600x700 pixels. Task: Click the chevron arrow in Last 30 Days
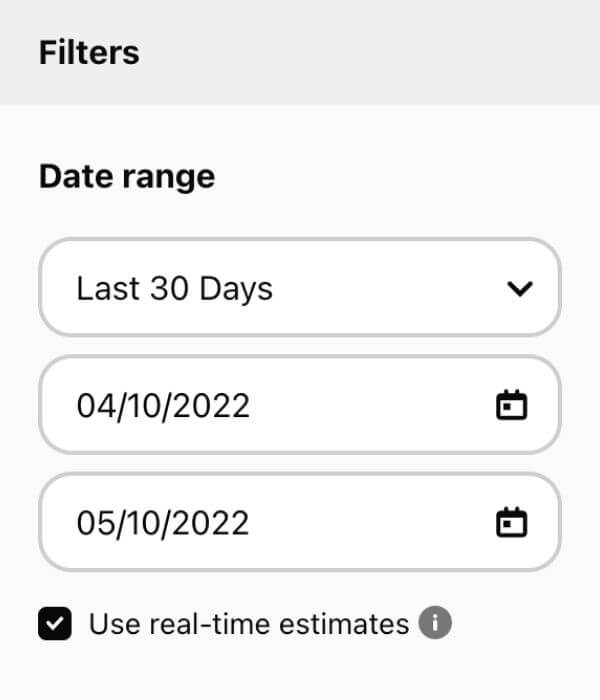[520, 288]
